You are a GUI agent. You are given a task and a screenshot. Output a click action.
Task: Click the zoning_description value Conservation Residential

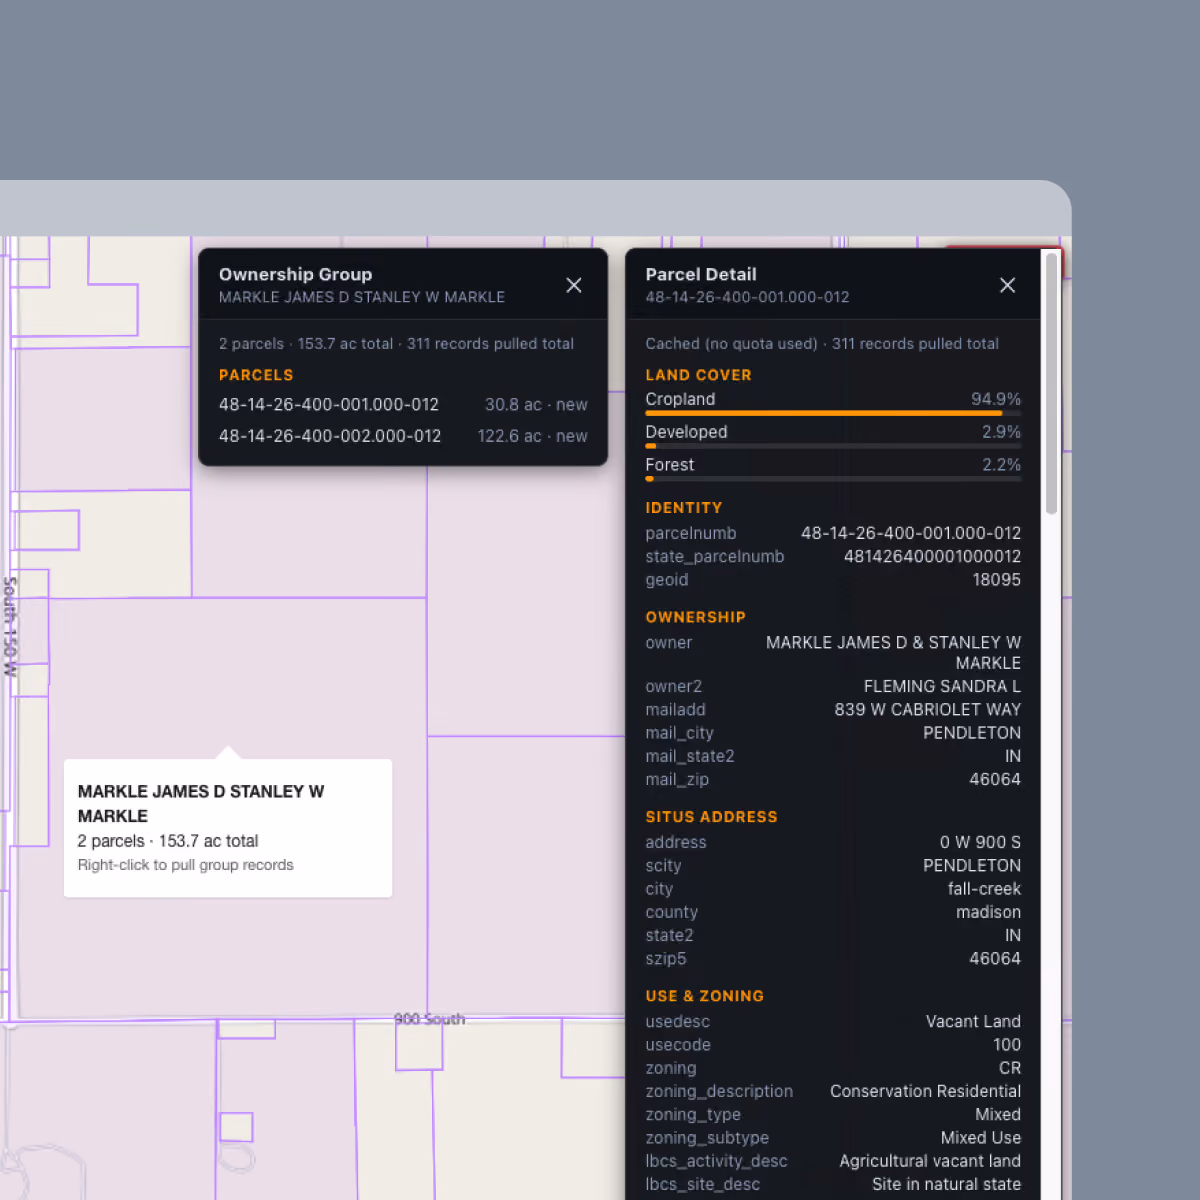click(925, 1091)
